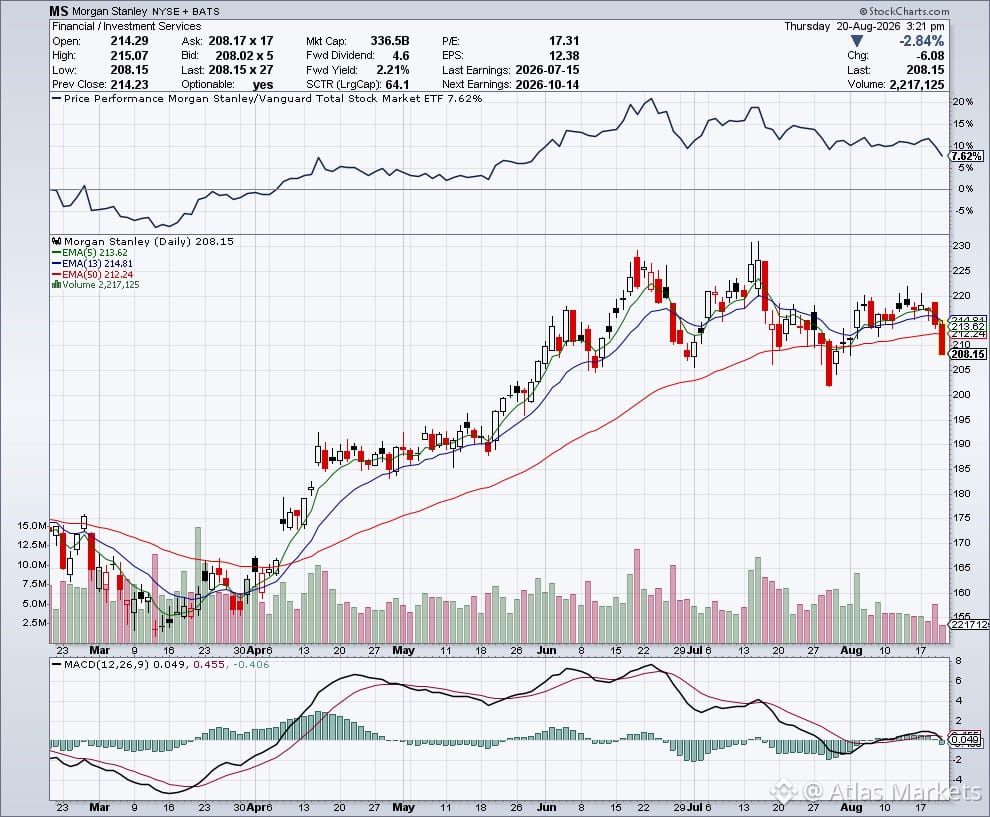Image resolution: width=990 pixels, height=817 pixels.
Task: Click the Prev Close value 214.23
Action: pyautogui.click(x=129, y=85)
